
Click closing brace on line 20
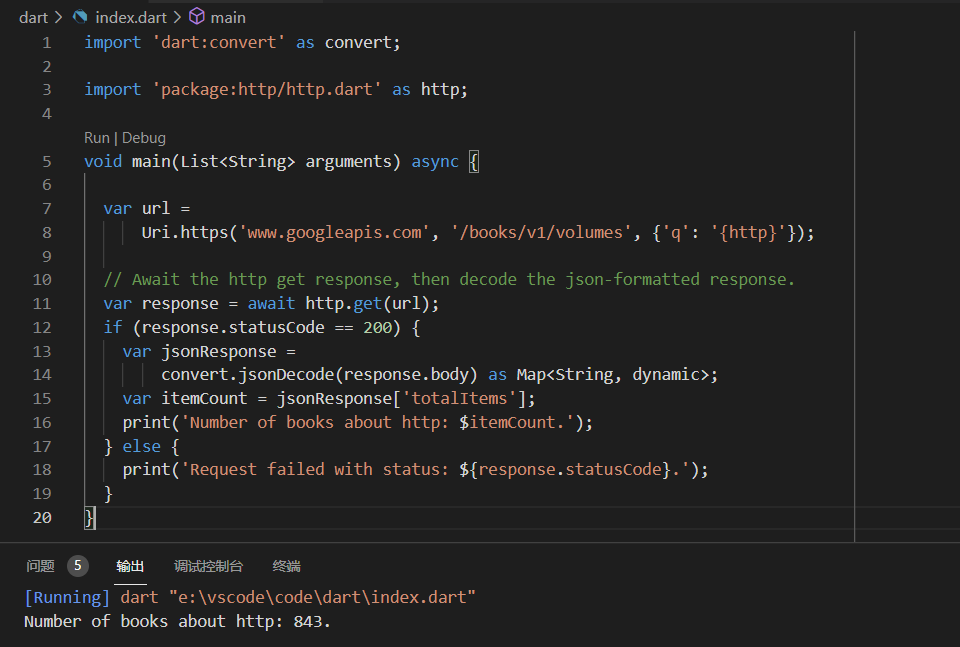[x=89, y=518]
